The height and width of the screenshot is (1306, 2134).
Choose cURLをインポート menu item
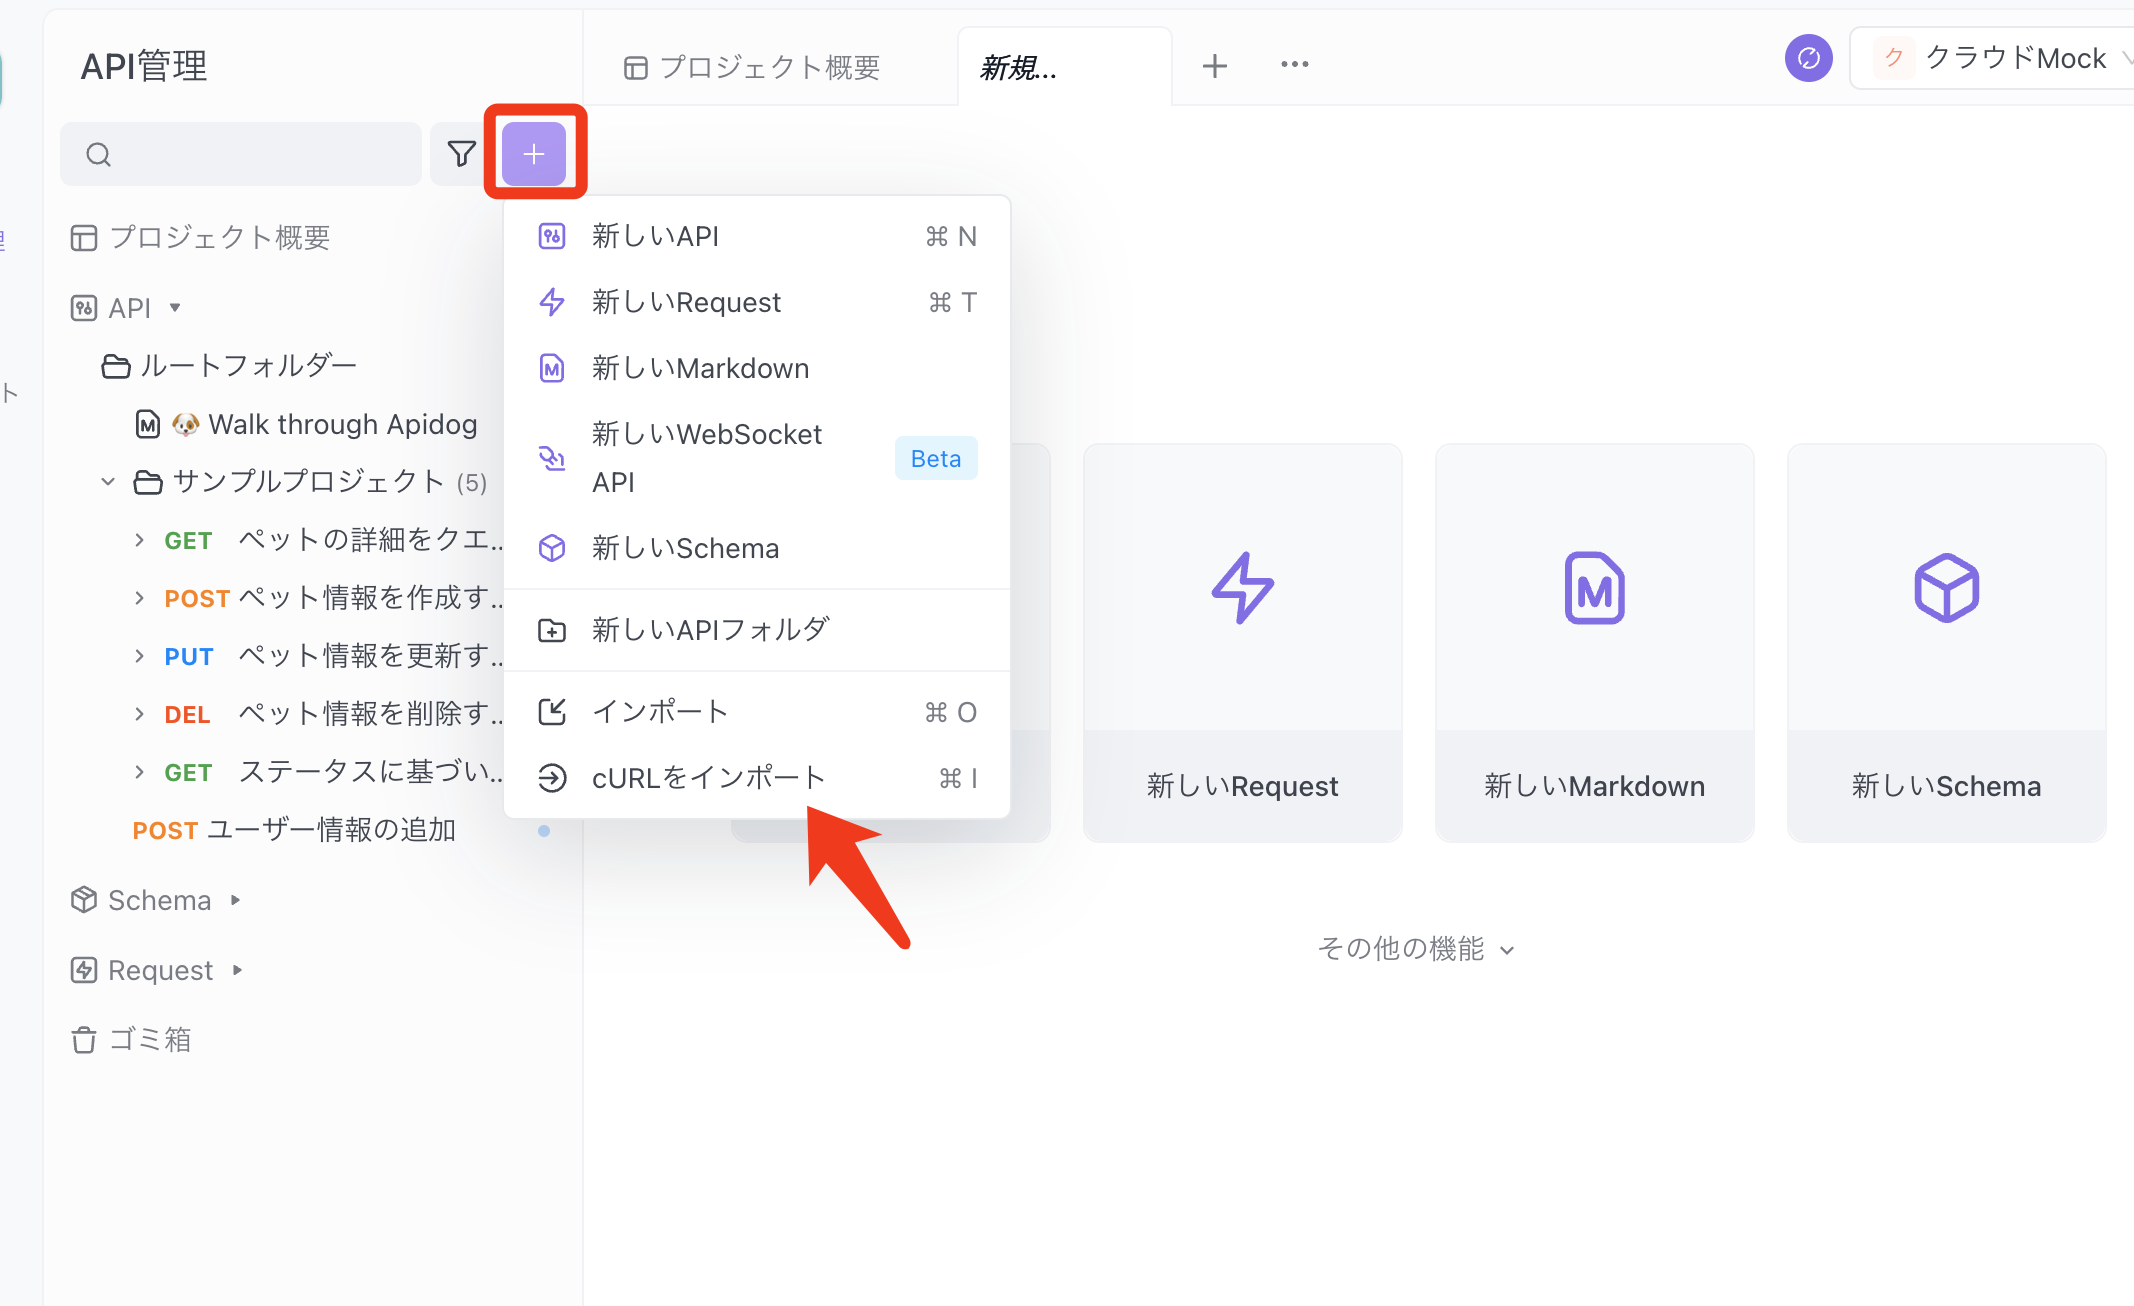[x=708, y=778]
